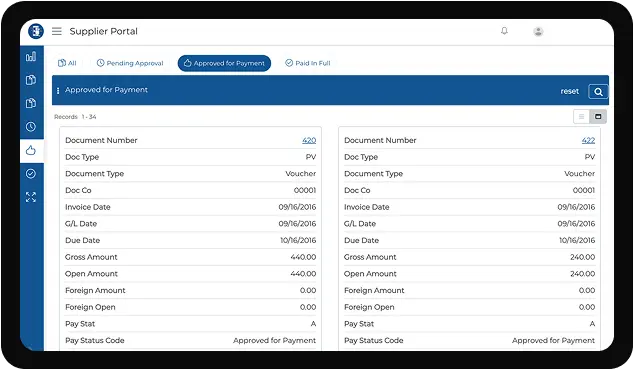Image resolution: width=634 pixels, height=370 pixels.
Task: Open the three-dot menu beside Approved for Payment
Action: click(x=58, y=91)
